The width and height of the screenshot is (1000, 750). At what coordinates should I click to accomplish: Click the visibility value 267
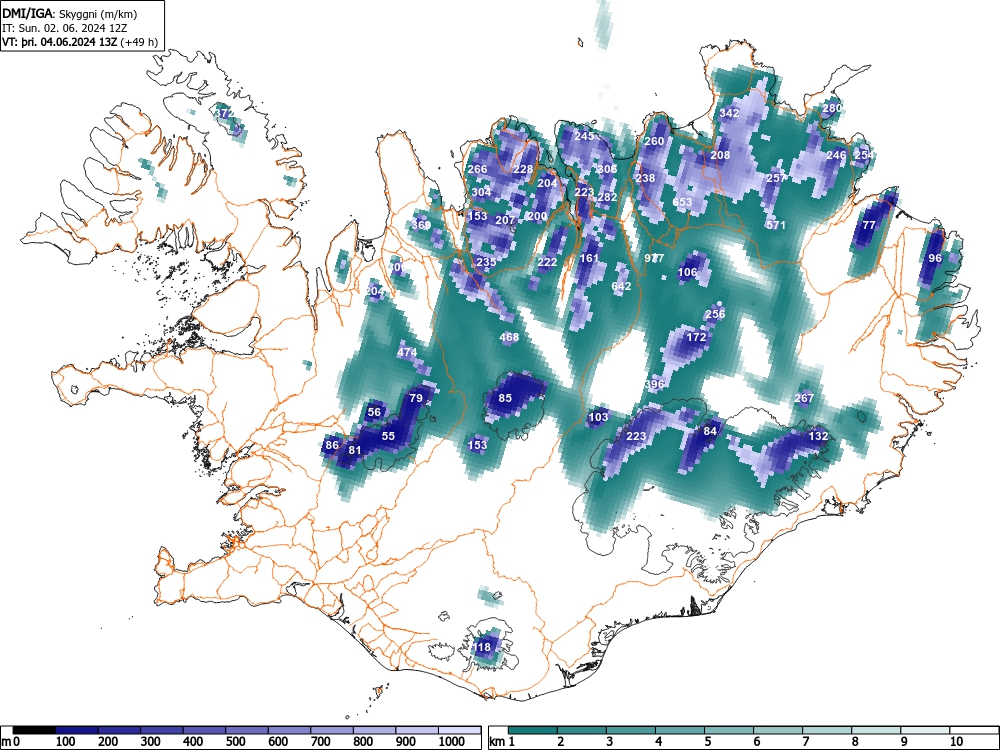(804, 398)
